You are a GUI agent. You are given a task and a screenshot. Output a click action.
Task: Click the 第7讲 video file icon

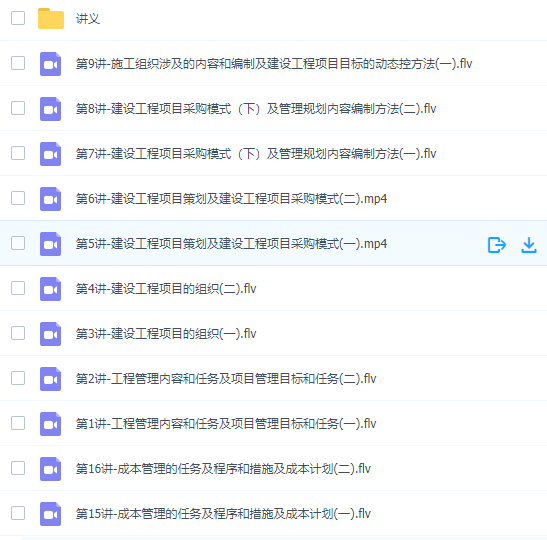(51, 154)
